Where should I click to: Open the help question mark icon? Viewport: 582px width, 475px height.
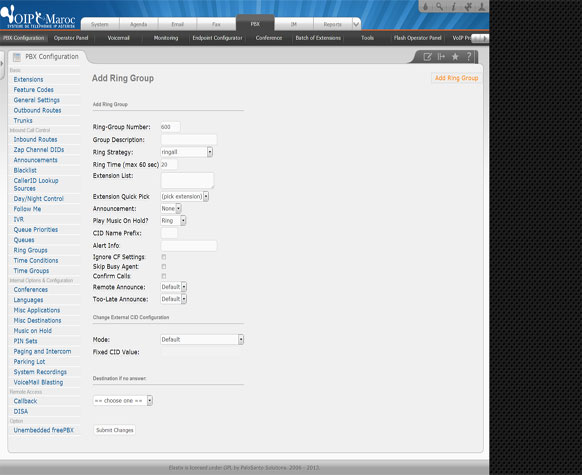[469, 56]
